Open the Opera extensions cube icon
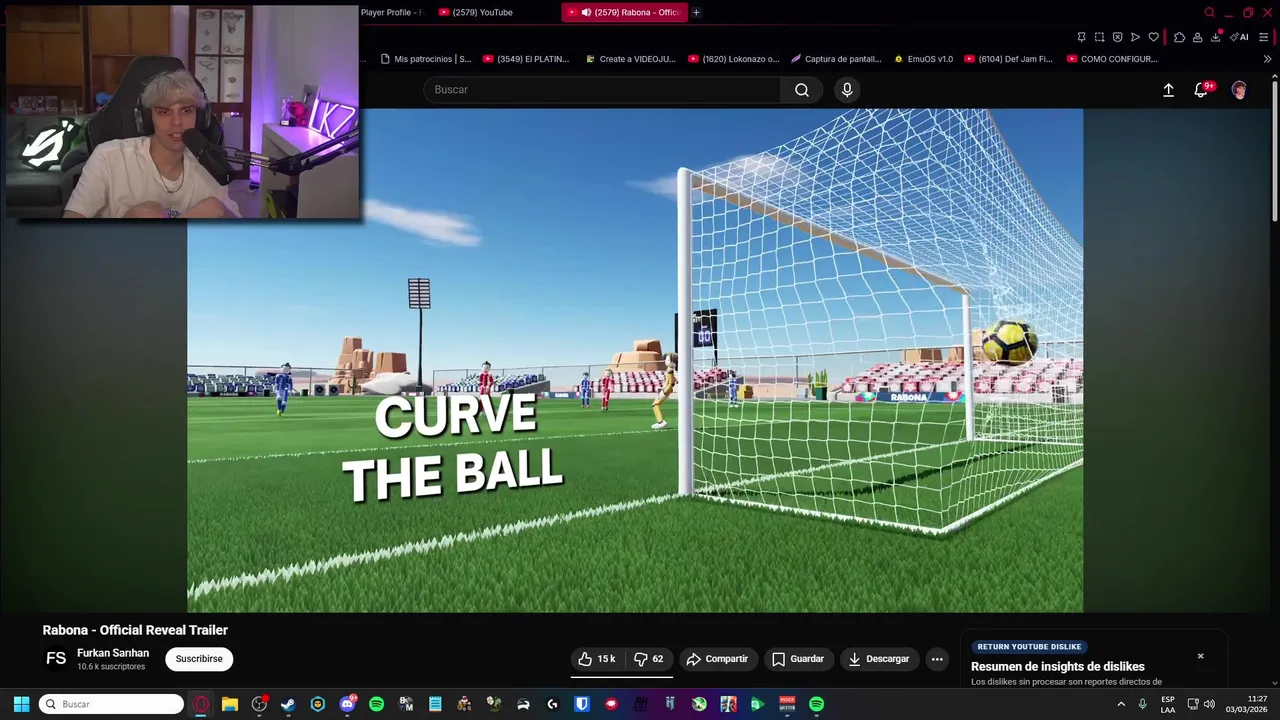Image resolution: width=1280 pixels, height=720 pixels. (1179, 37)
